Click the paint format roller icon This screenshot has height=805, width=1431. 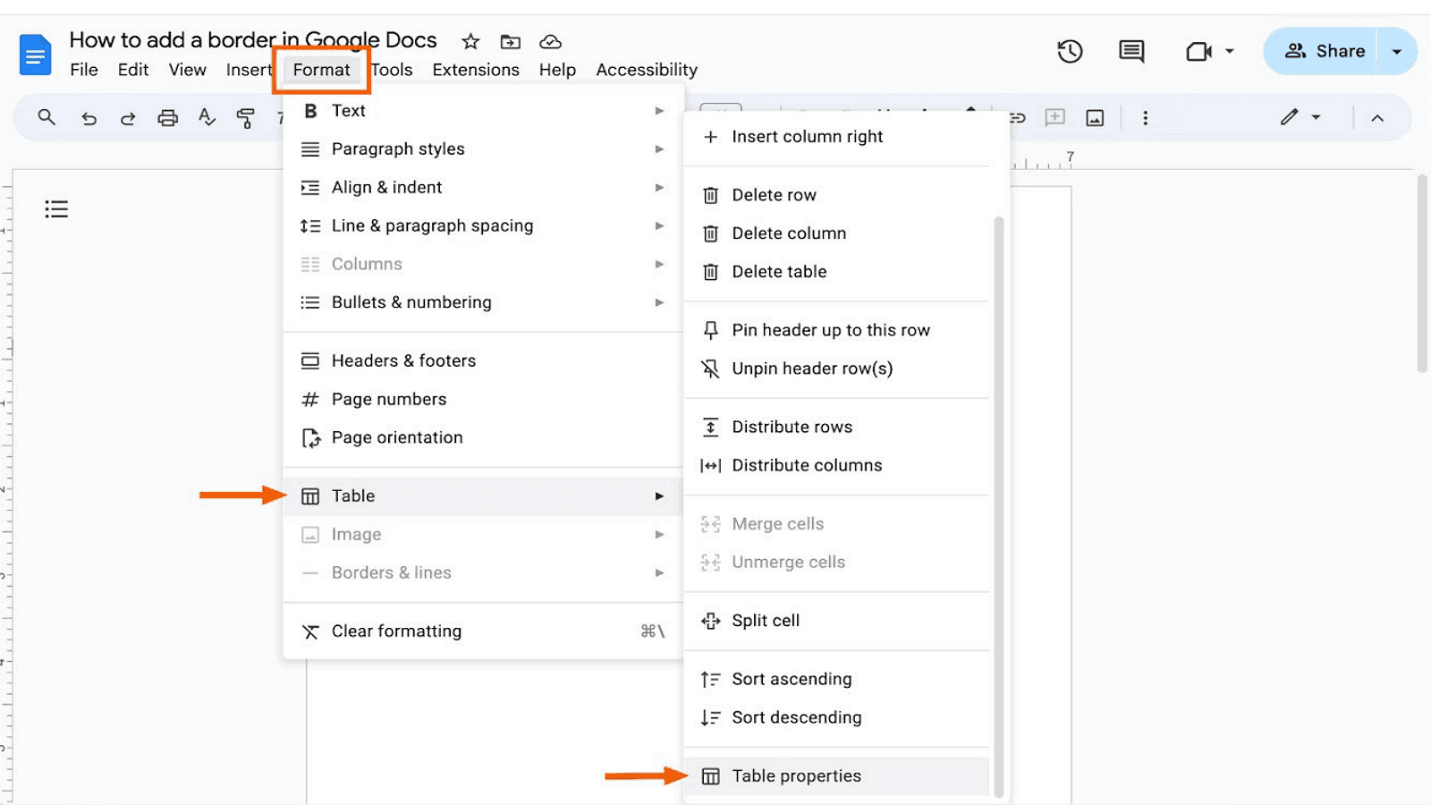point(245,118)
